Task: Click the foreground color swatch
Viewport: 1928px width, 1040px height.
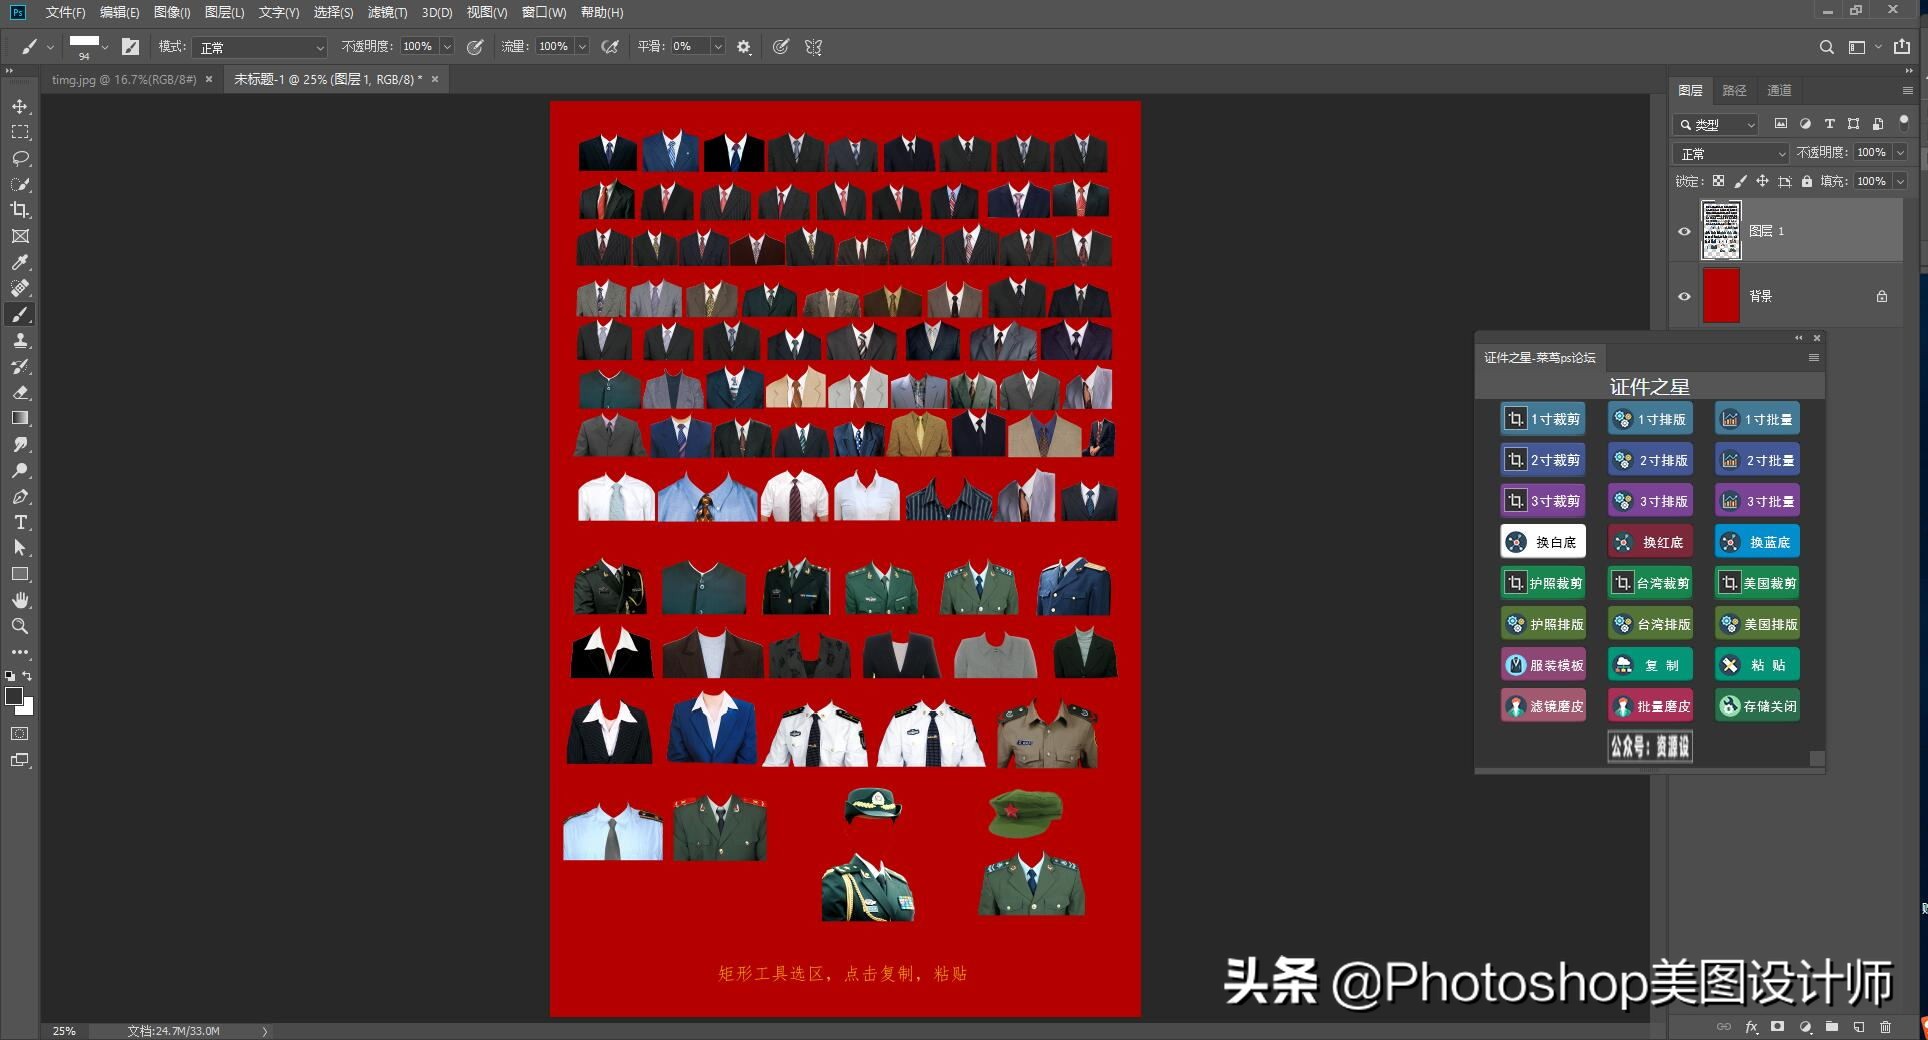Action: coord(14,694)
